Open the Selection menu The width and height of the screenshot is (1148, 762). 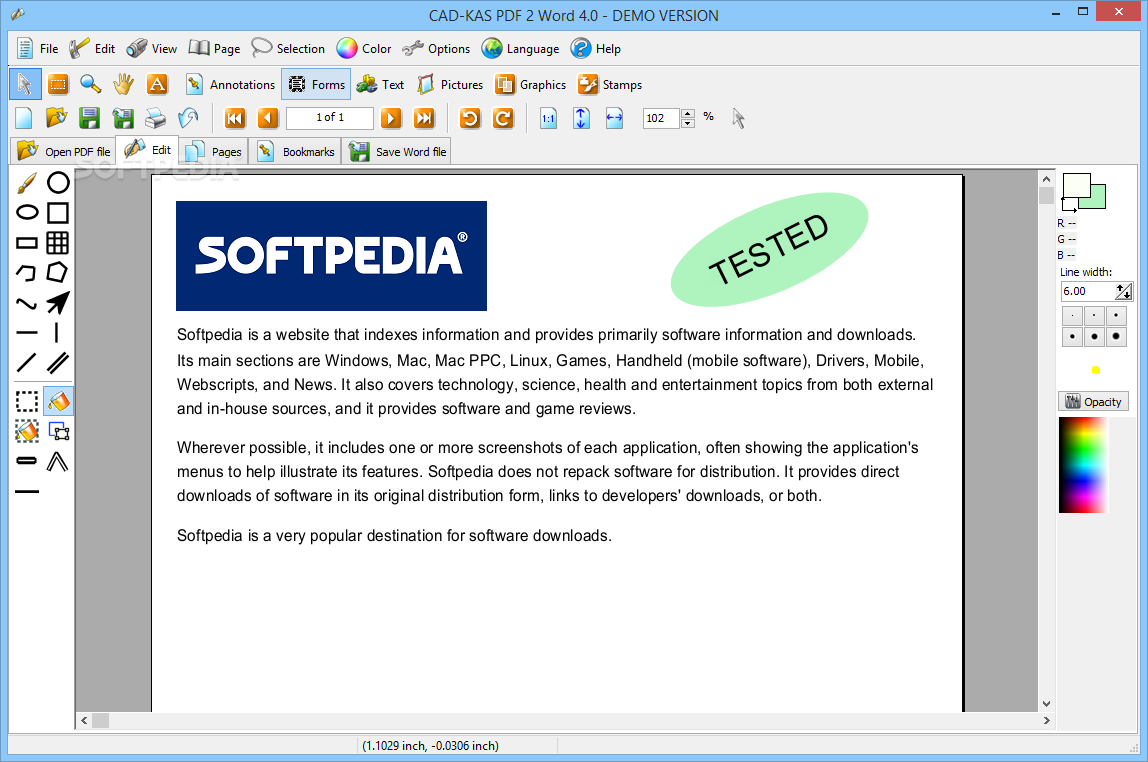click(288, 48)
